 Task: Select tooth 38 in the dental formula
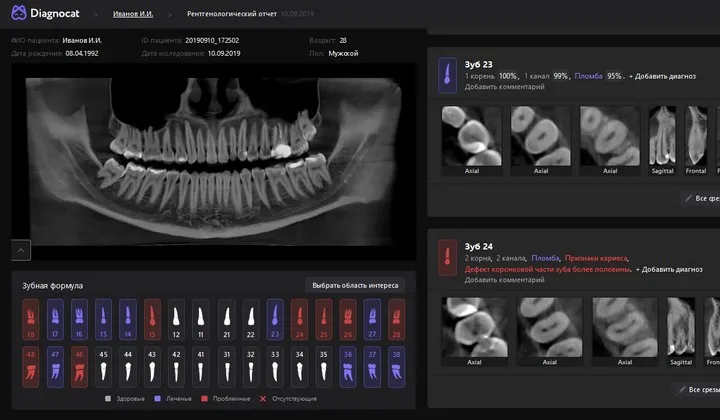click(397, 367)
